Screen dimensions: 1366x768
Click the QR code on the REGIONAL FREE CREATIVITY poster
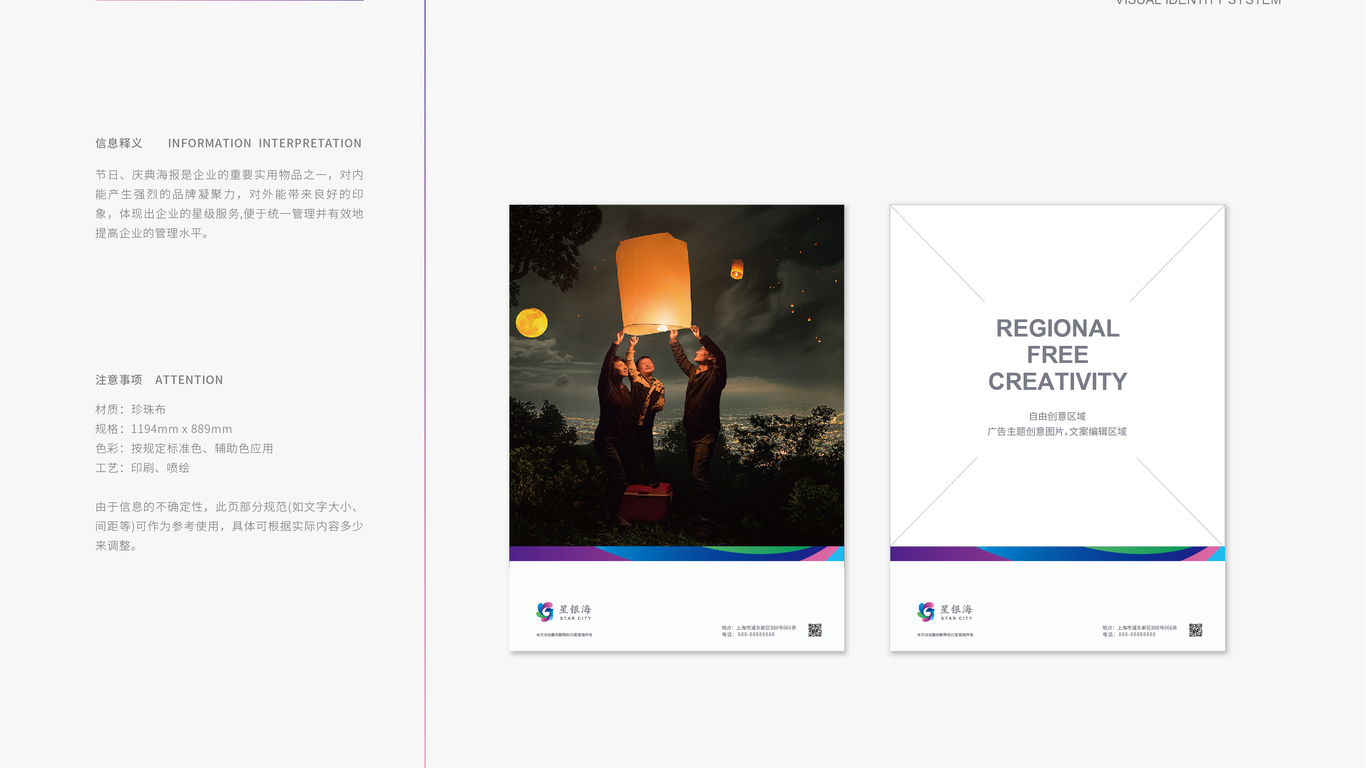(x=1196, y=630)
